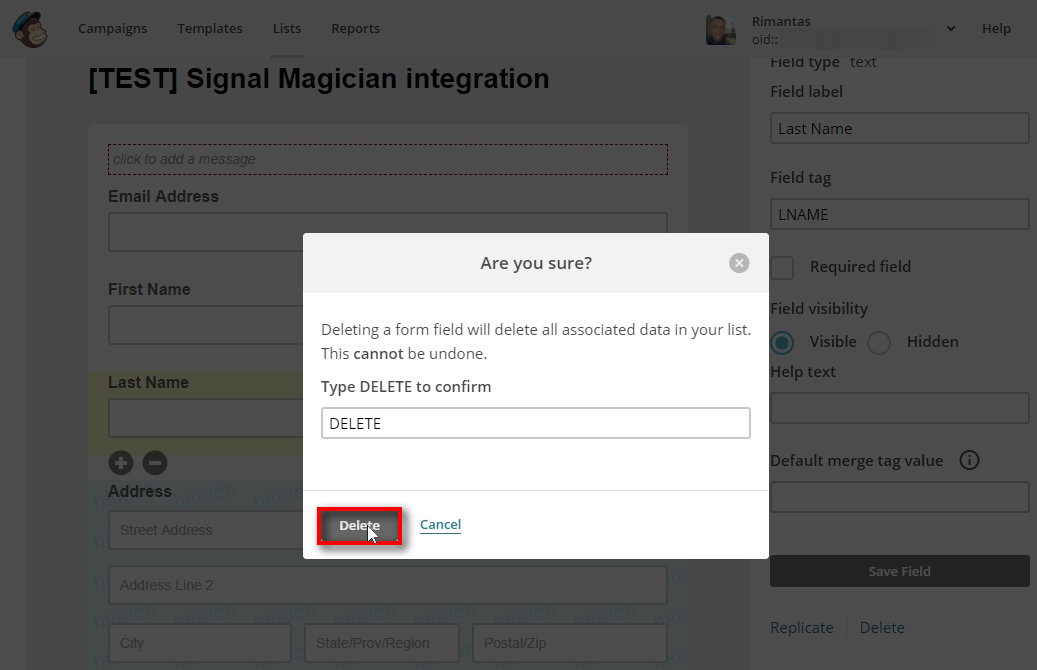
Task: Toggle the Required field checkbox
Action: coord(782,267)
